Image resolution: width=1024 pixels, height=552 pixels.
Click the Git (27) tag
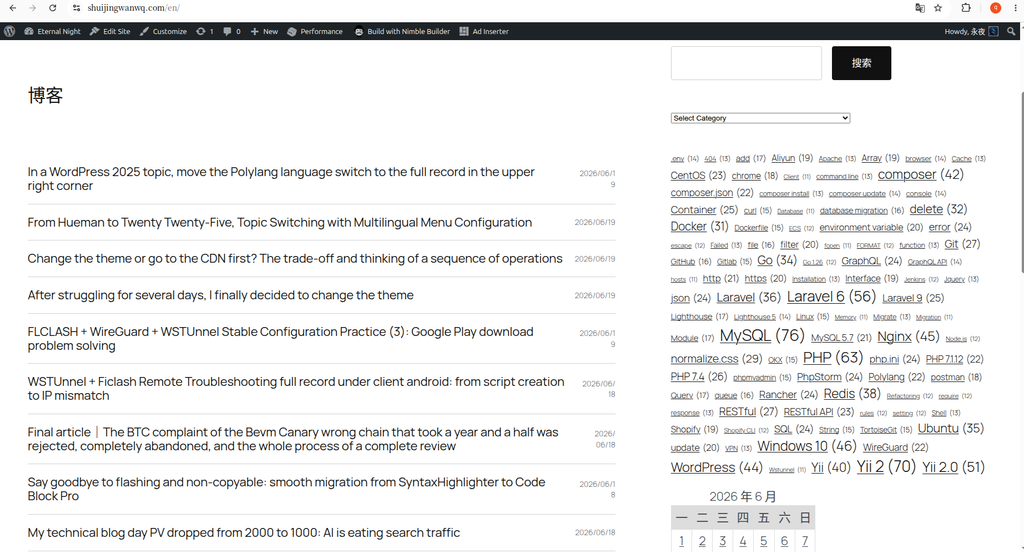(x=962, y=244)
